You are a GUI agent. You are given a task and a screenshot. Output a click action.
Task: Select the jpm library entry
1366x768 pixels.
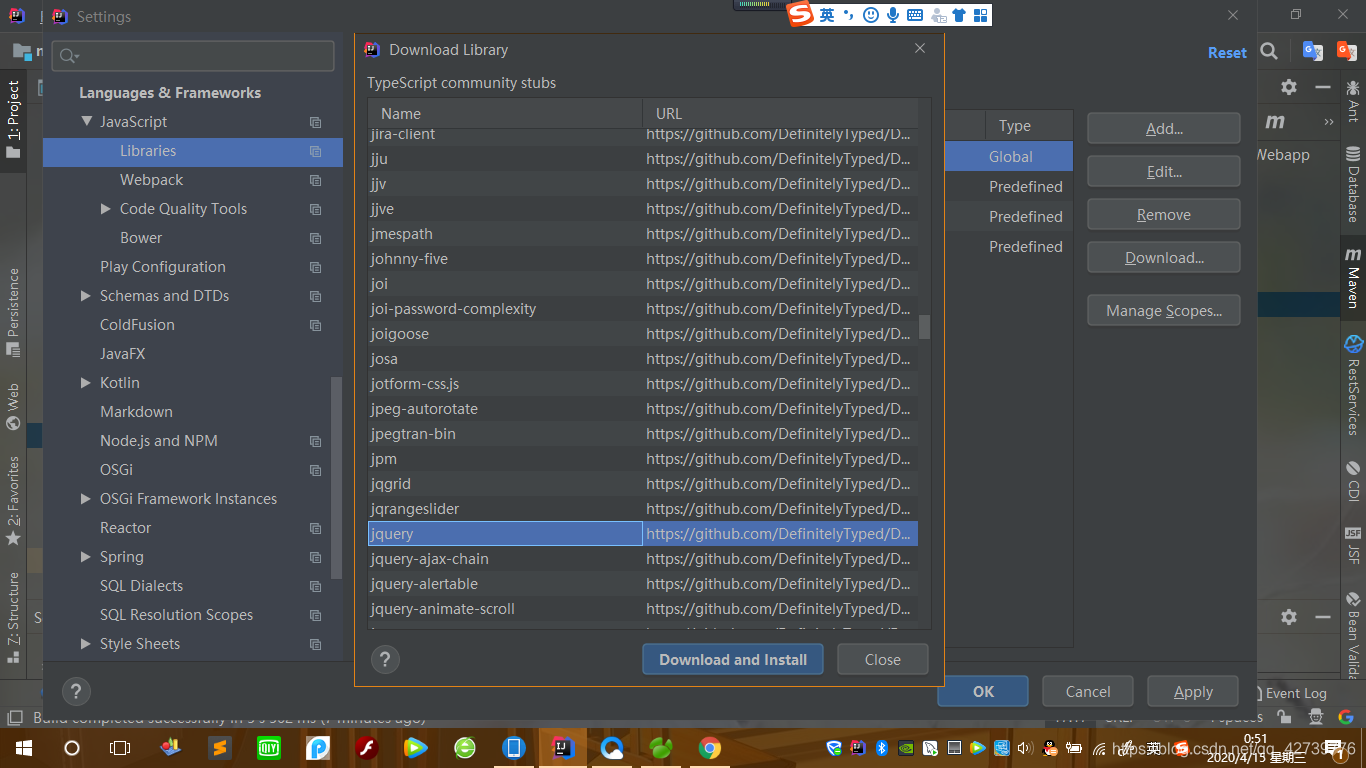(x=643, y=459)
